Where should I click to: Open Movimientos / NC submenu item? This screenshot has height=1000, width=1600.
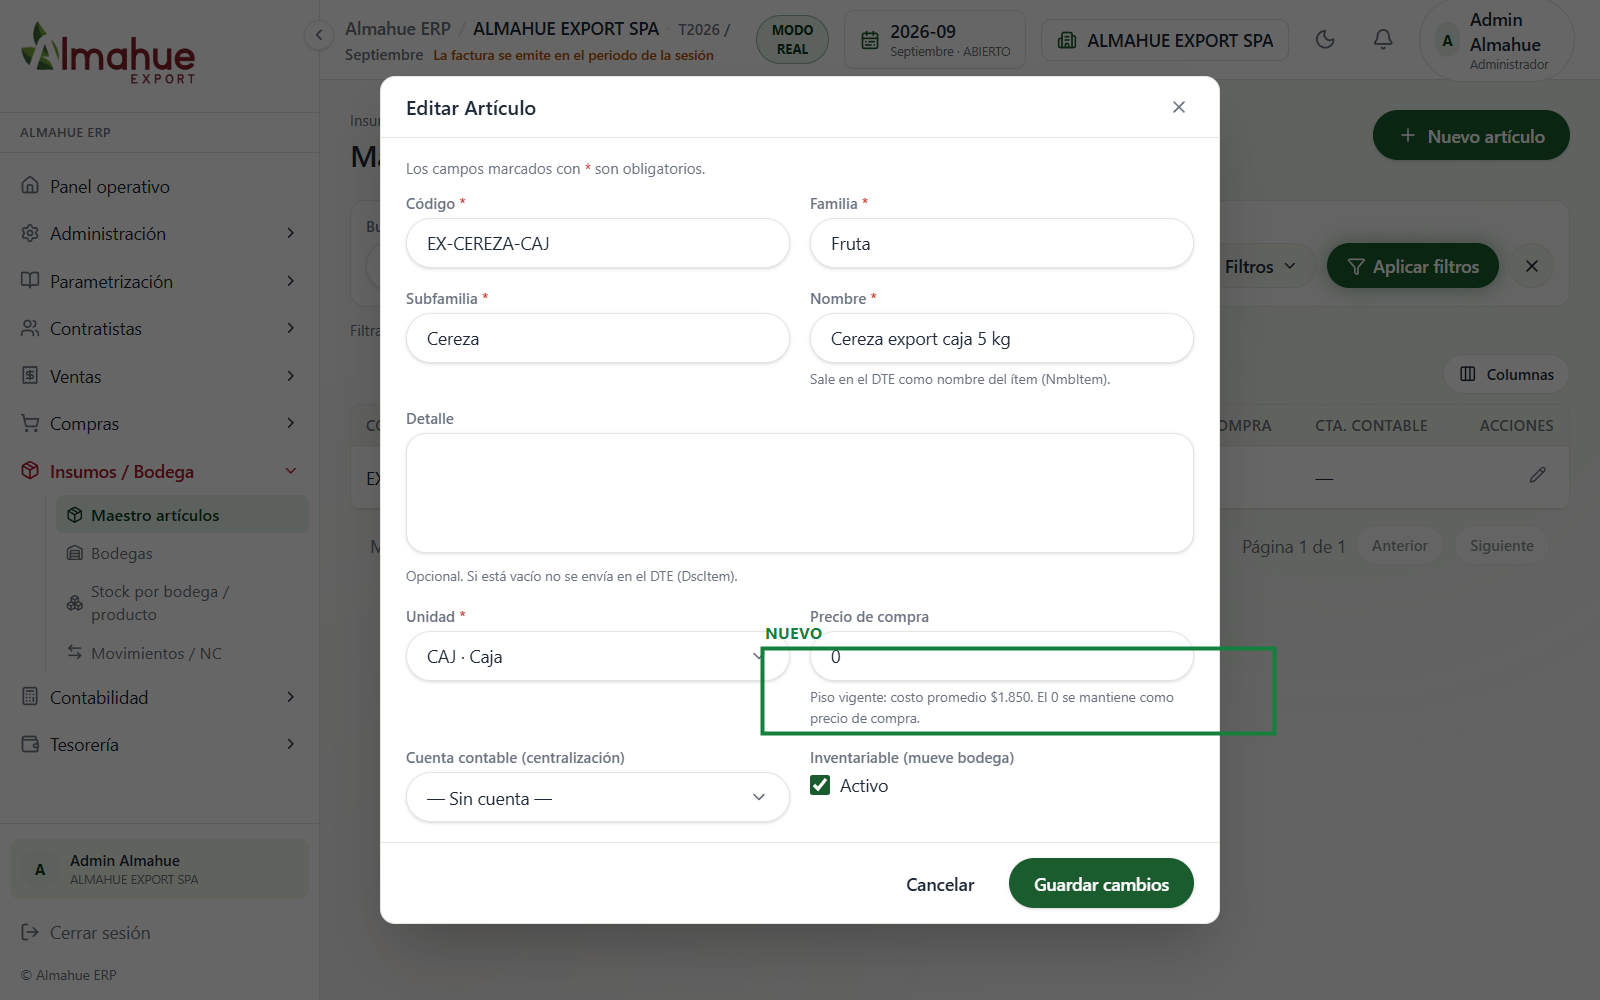[x=182, y=653]
